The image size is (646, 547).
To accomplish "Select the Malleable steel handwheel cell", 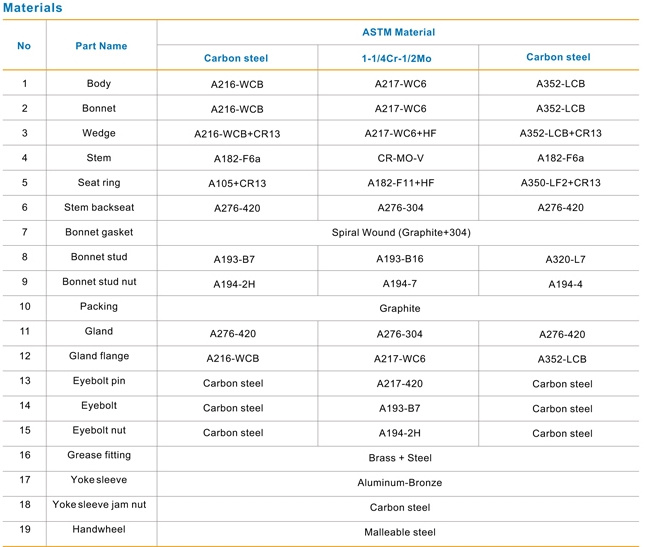I will point(400,532).
